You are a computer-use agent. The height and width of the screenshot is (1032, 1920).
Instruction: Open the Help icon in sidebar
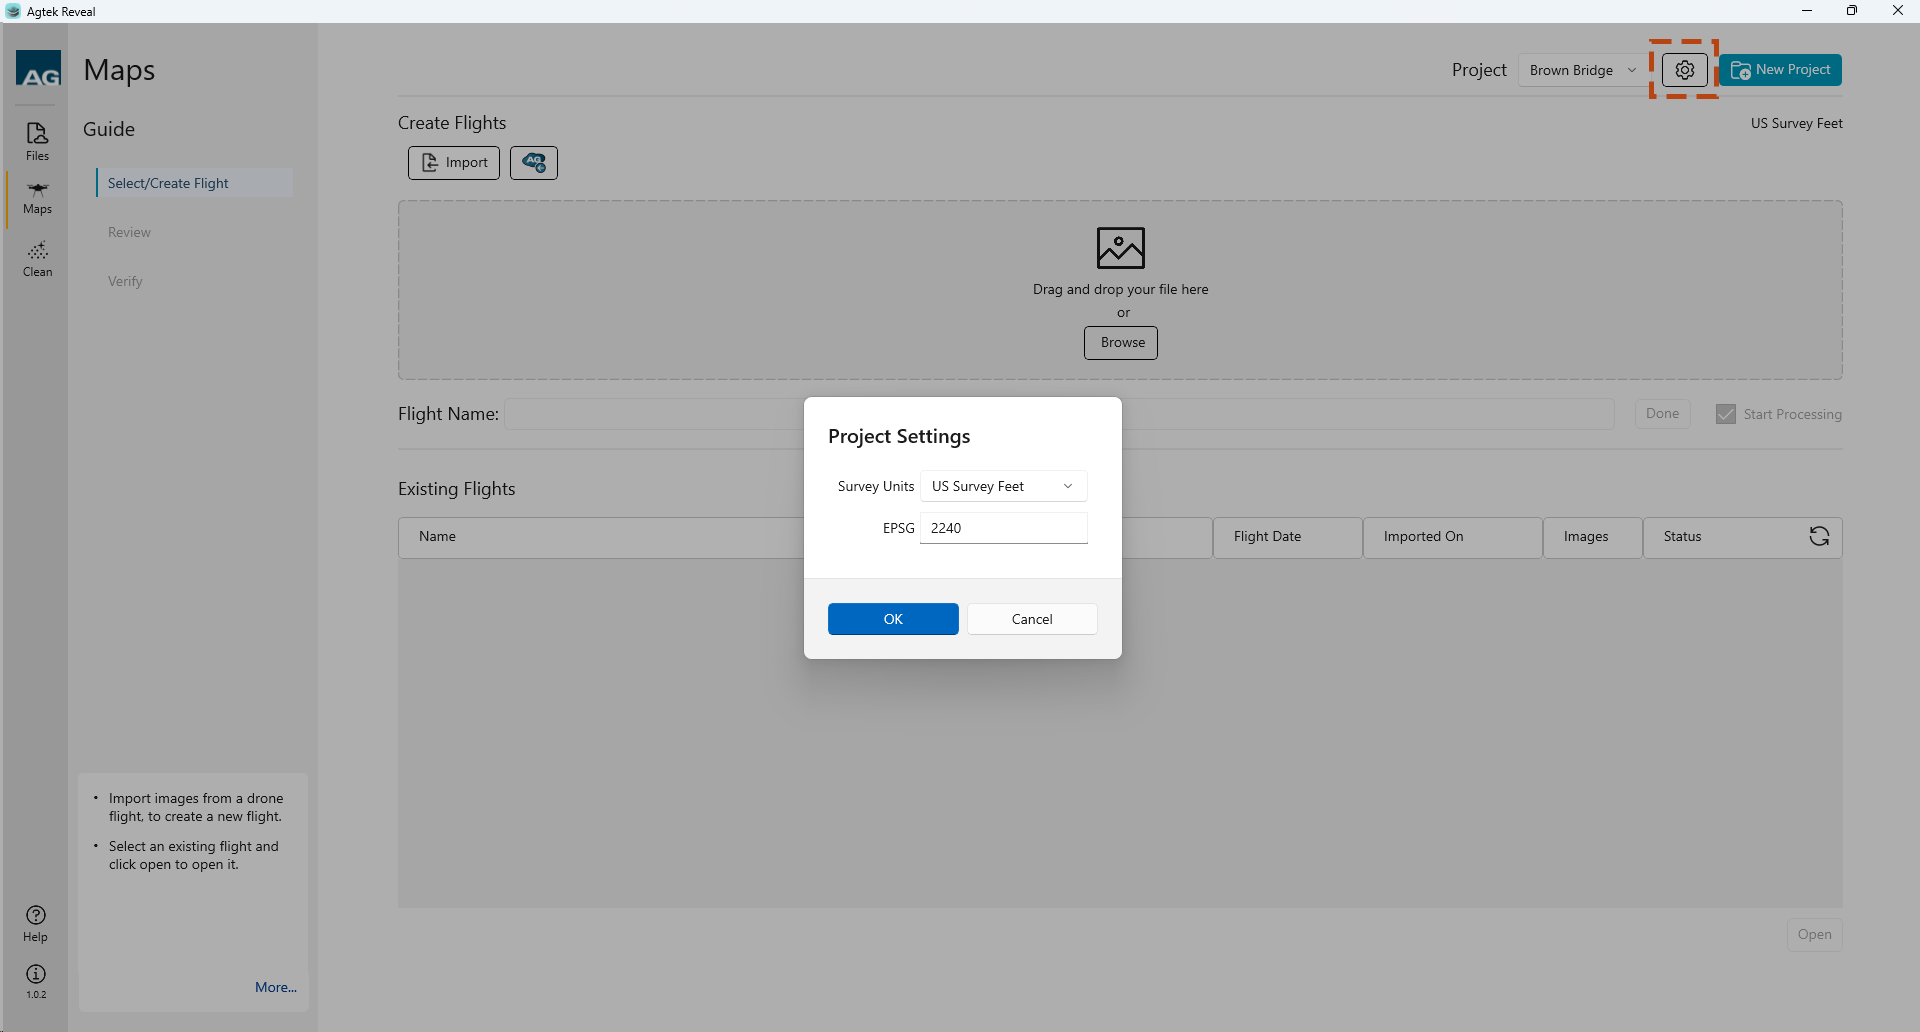tap(36, 922)
